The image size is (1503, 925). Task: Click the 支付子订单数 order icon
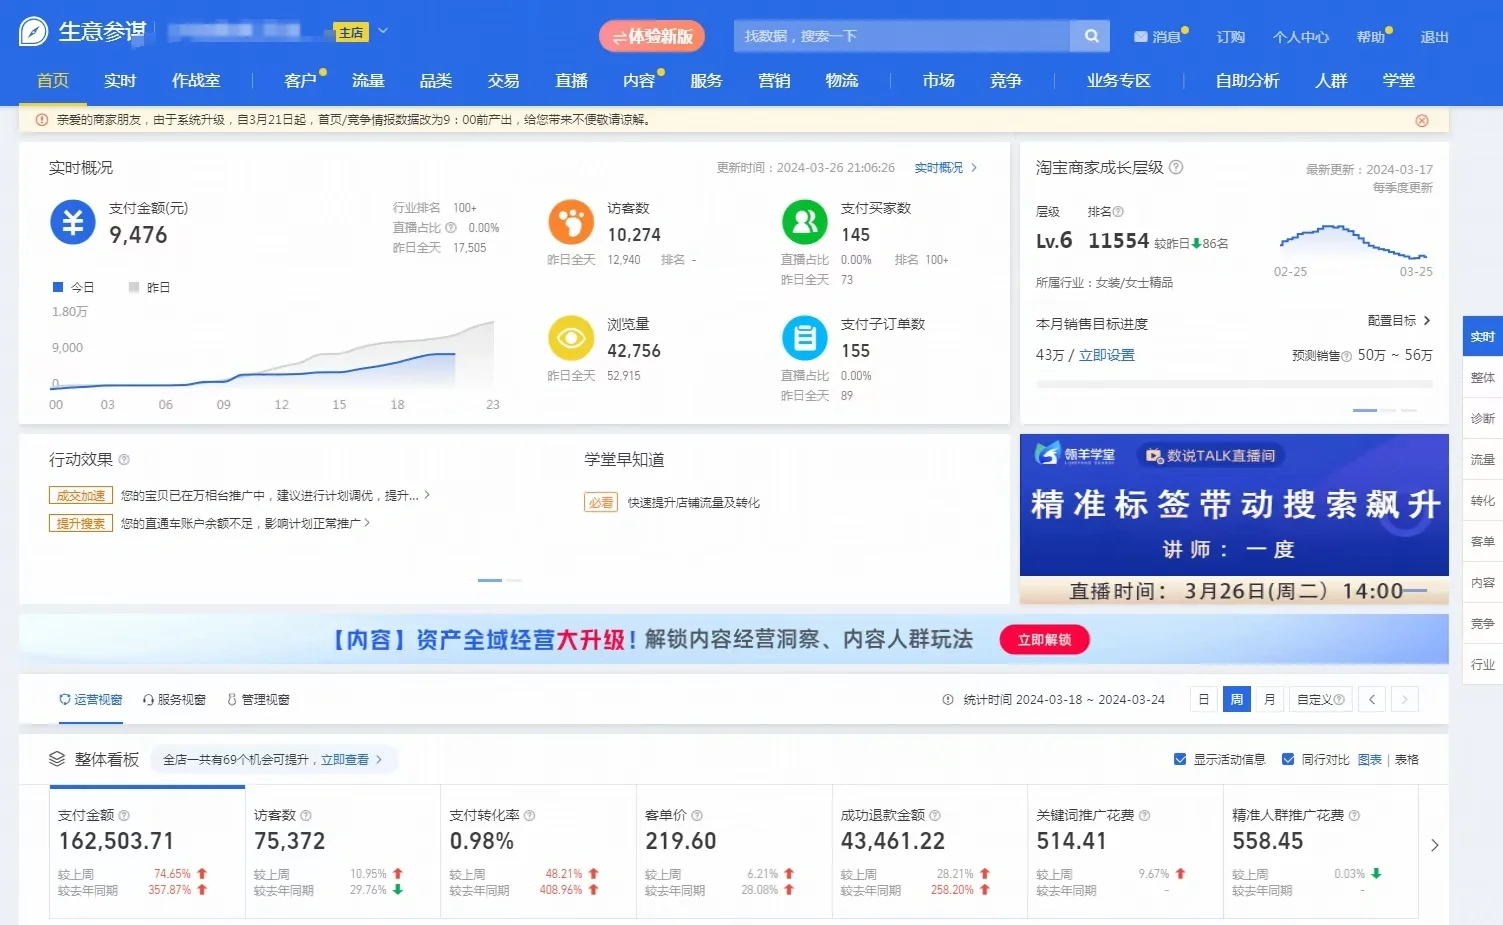coord(804,340)
